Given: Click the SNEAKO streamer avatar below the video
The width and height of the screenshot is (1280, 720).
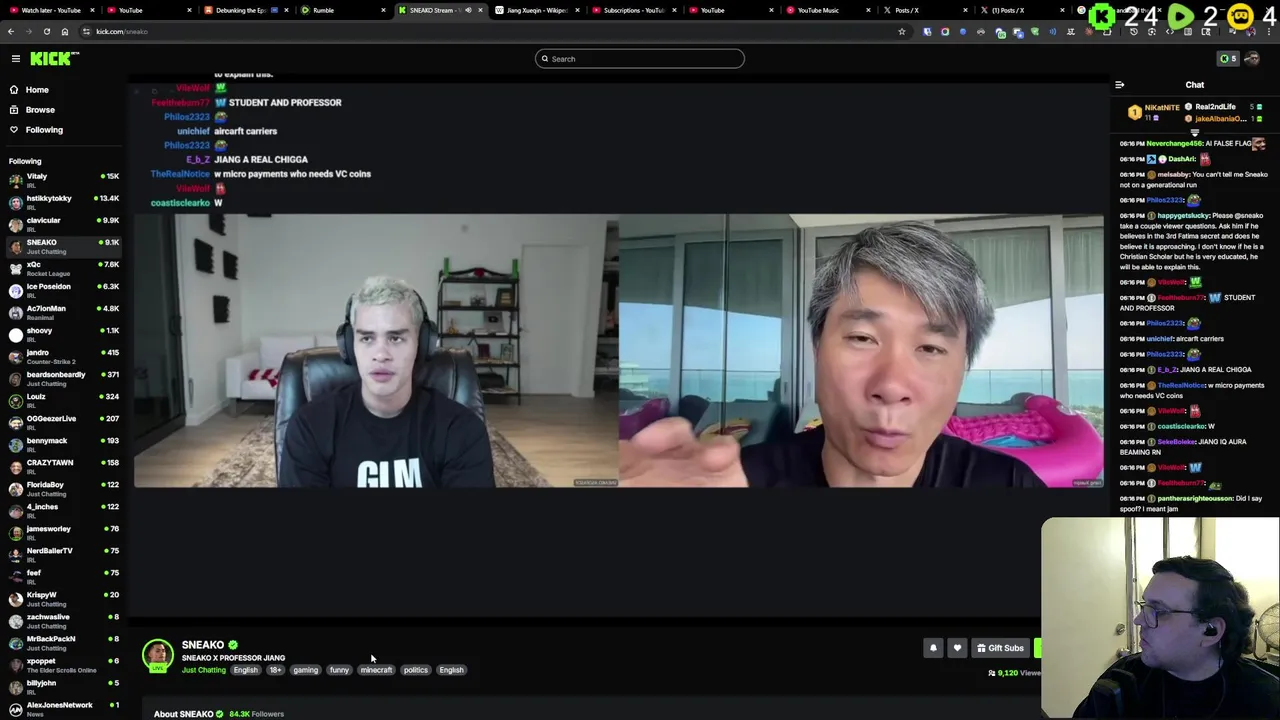Looking at the screenshot, I should pos(157,655).
